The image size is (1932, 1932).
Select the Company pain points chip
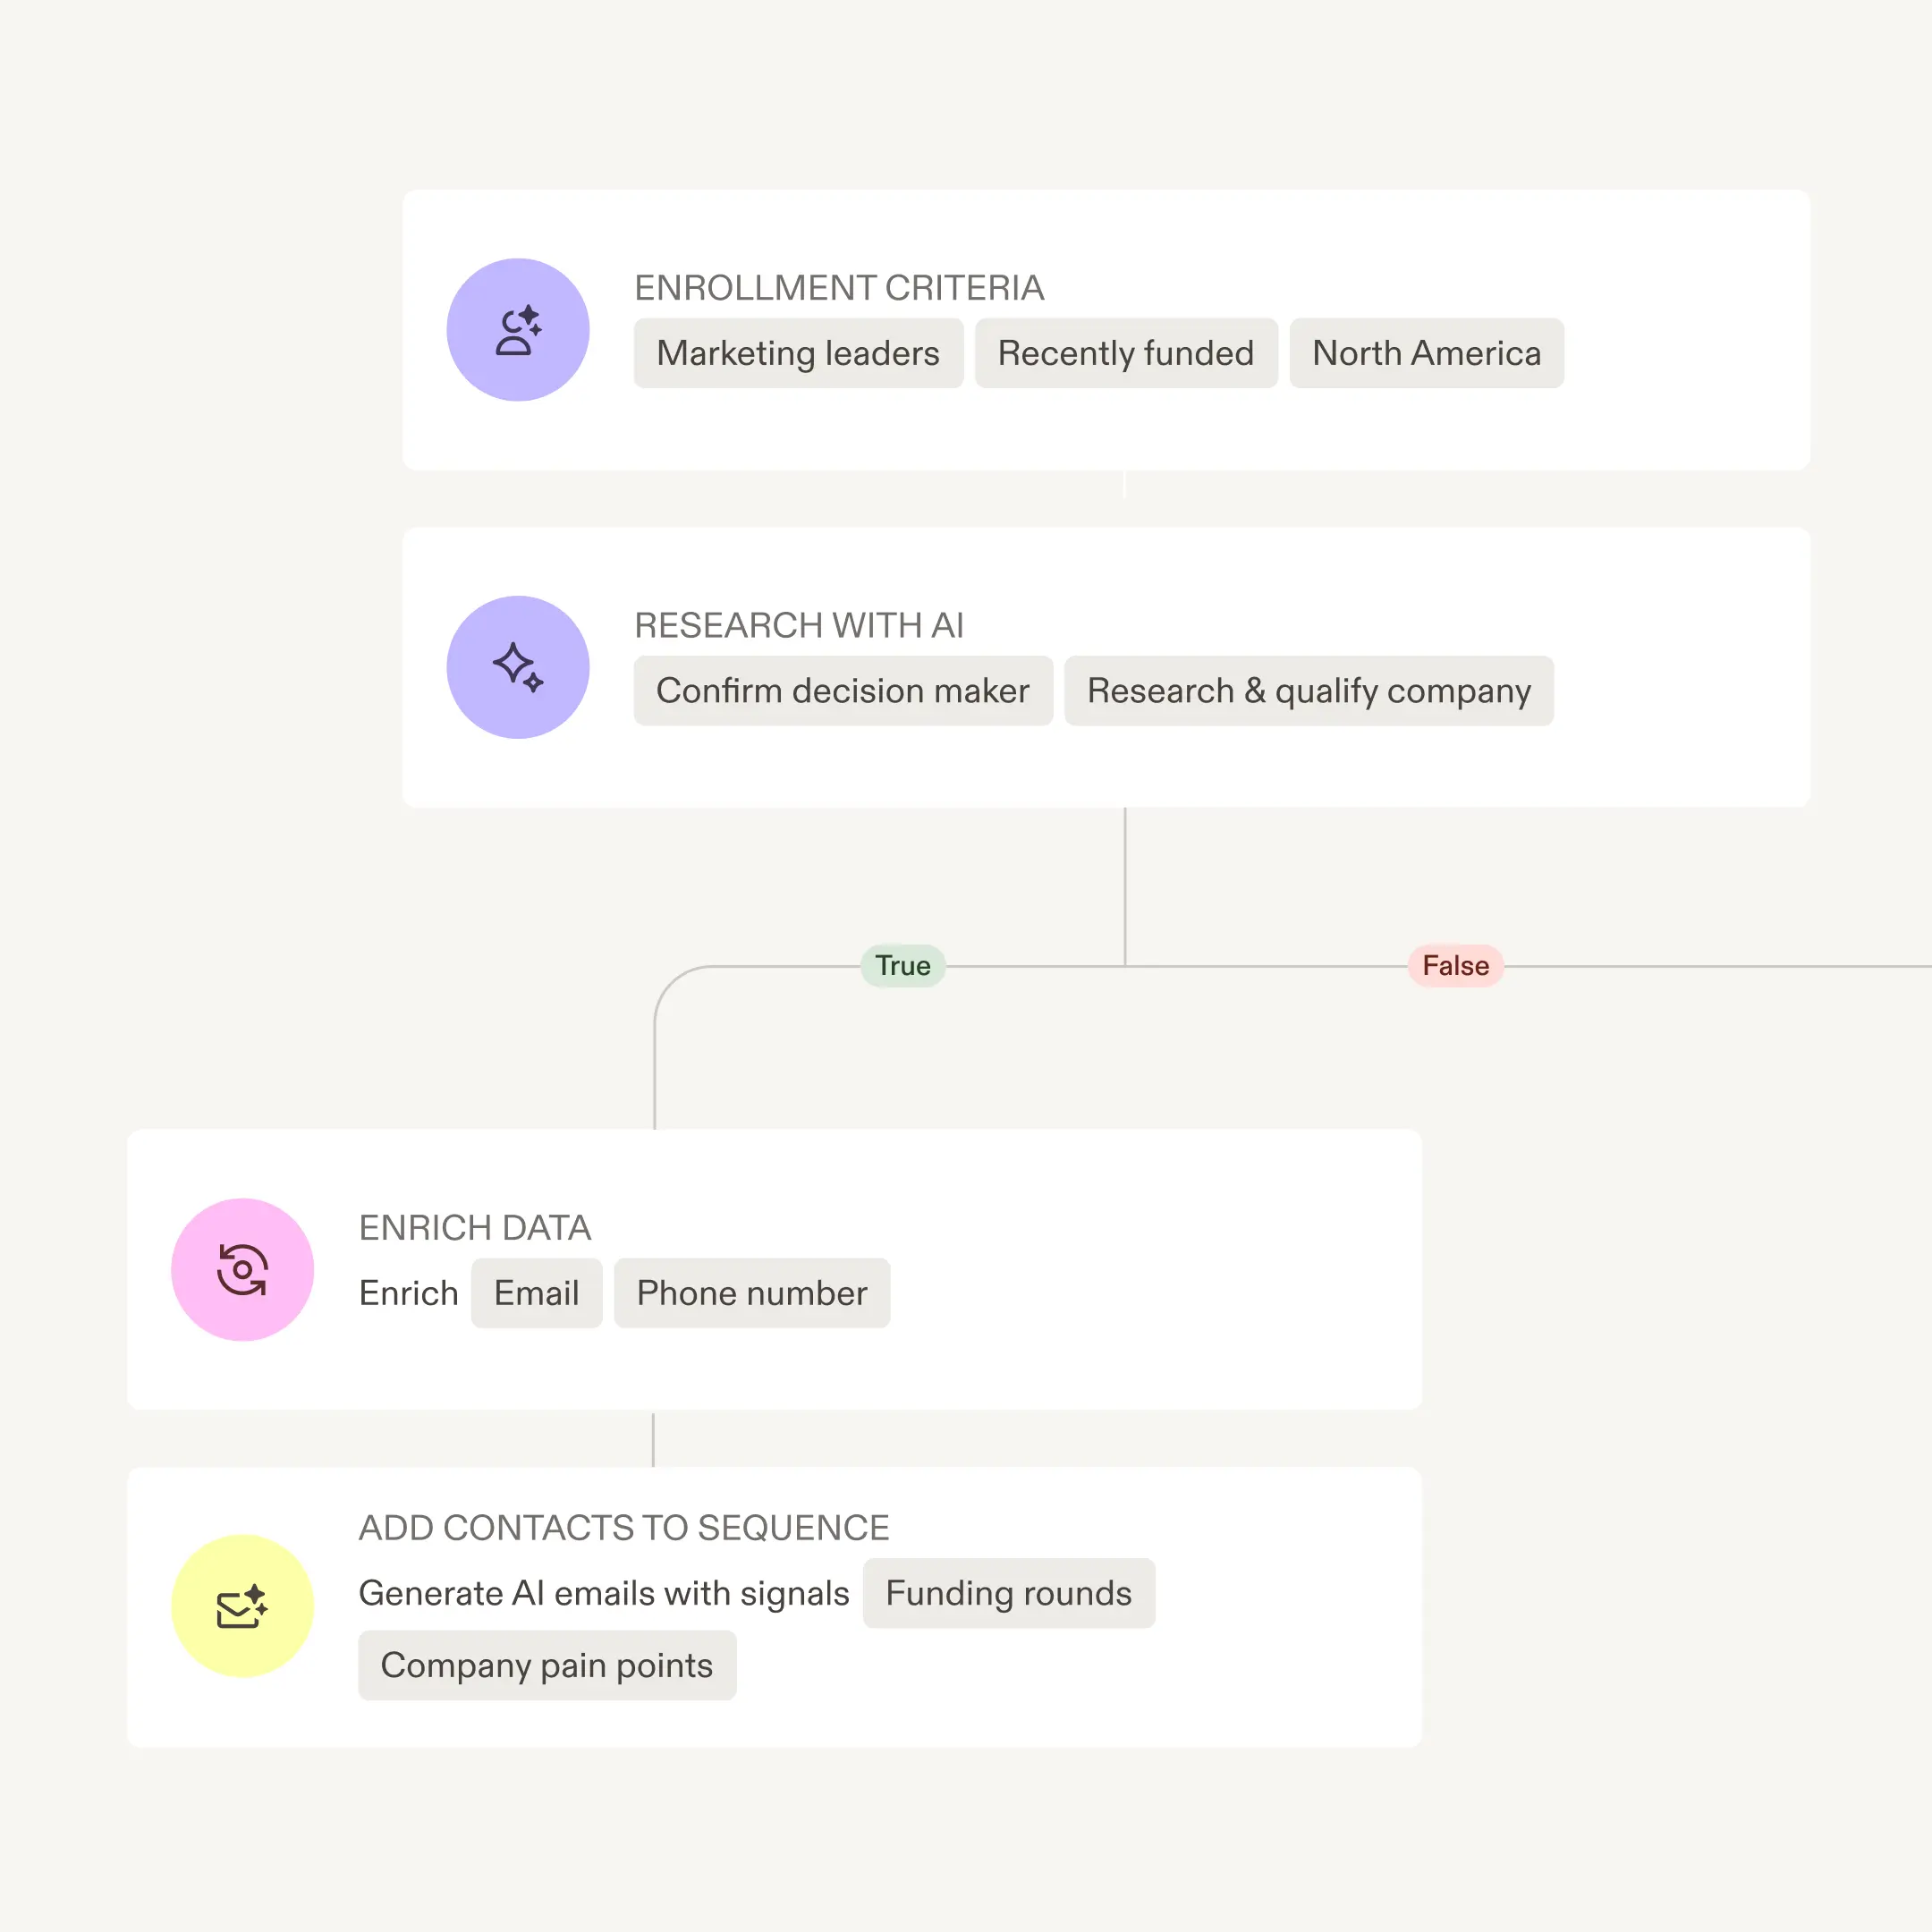pyautogui.click(x=546, y=1665)
